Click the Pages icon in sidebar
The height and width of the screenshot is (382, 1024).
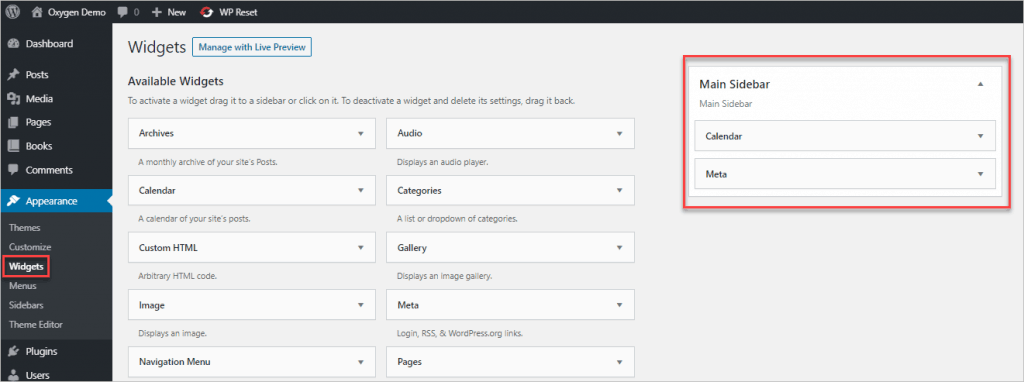point(13,122)
